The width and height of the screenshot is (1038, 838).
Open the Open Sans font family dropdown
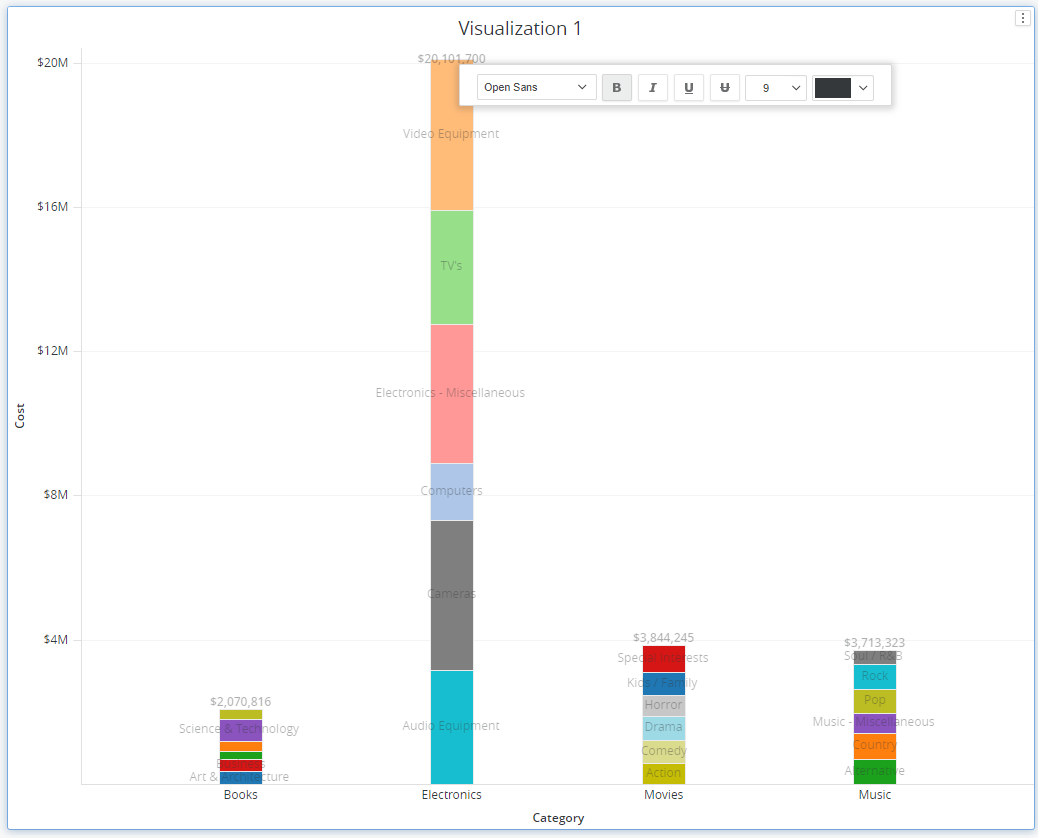pos(536,88)
